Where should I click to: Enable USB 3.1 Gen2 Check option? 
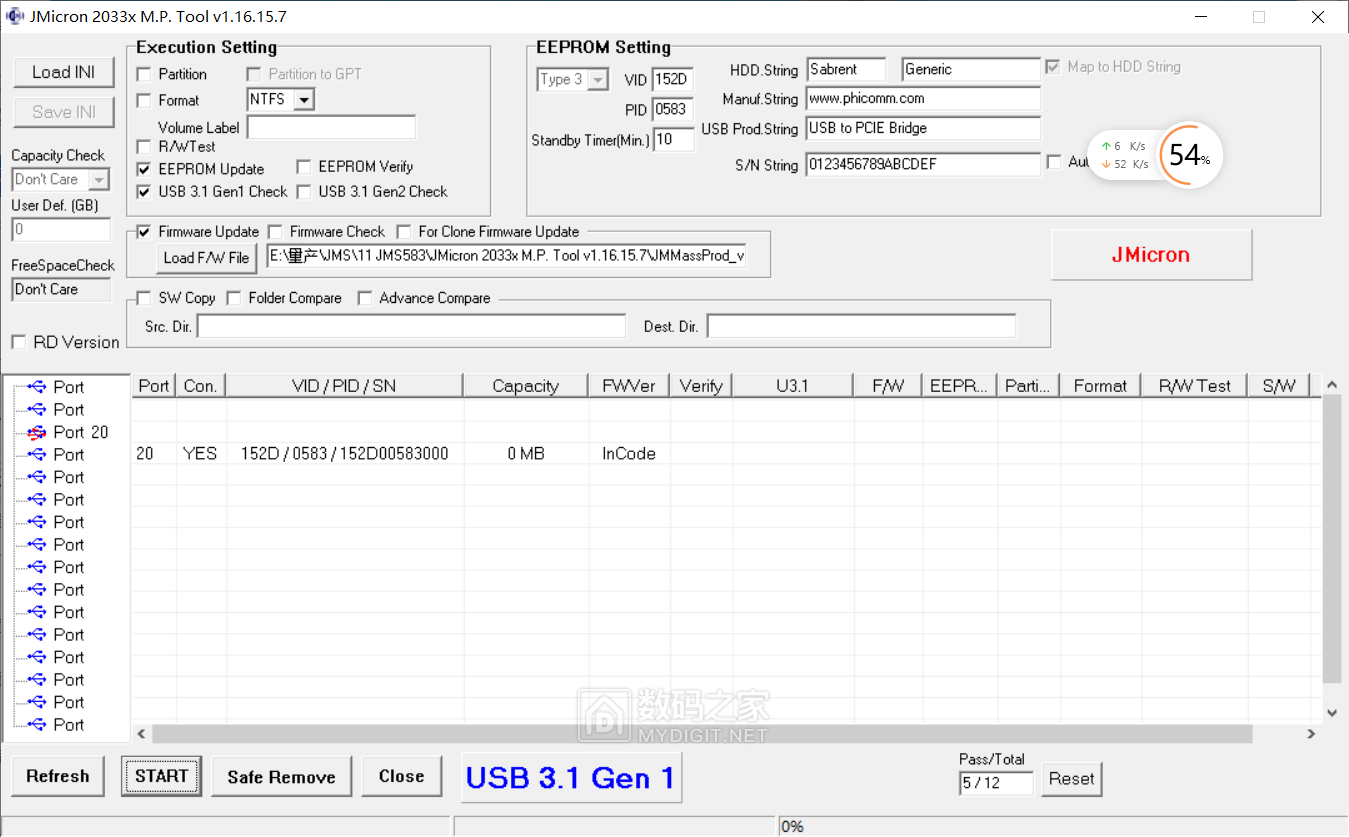point(304,192)
